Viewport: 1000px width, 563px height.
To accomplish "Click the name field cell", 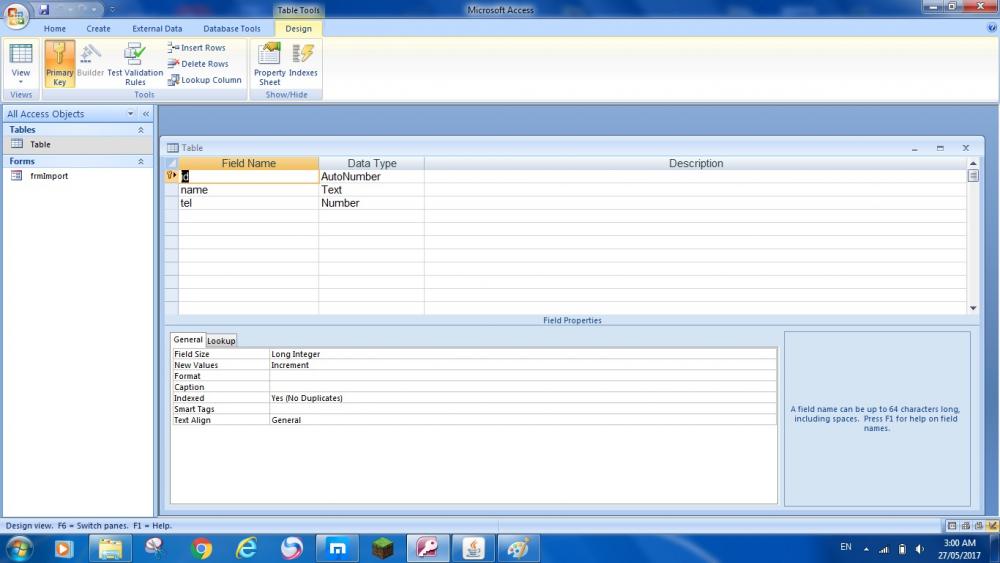I will pos(249,190).
